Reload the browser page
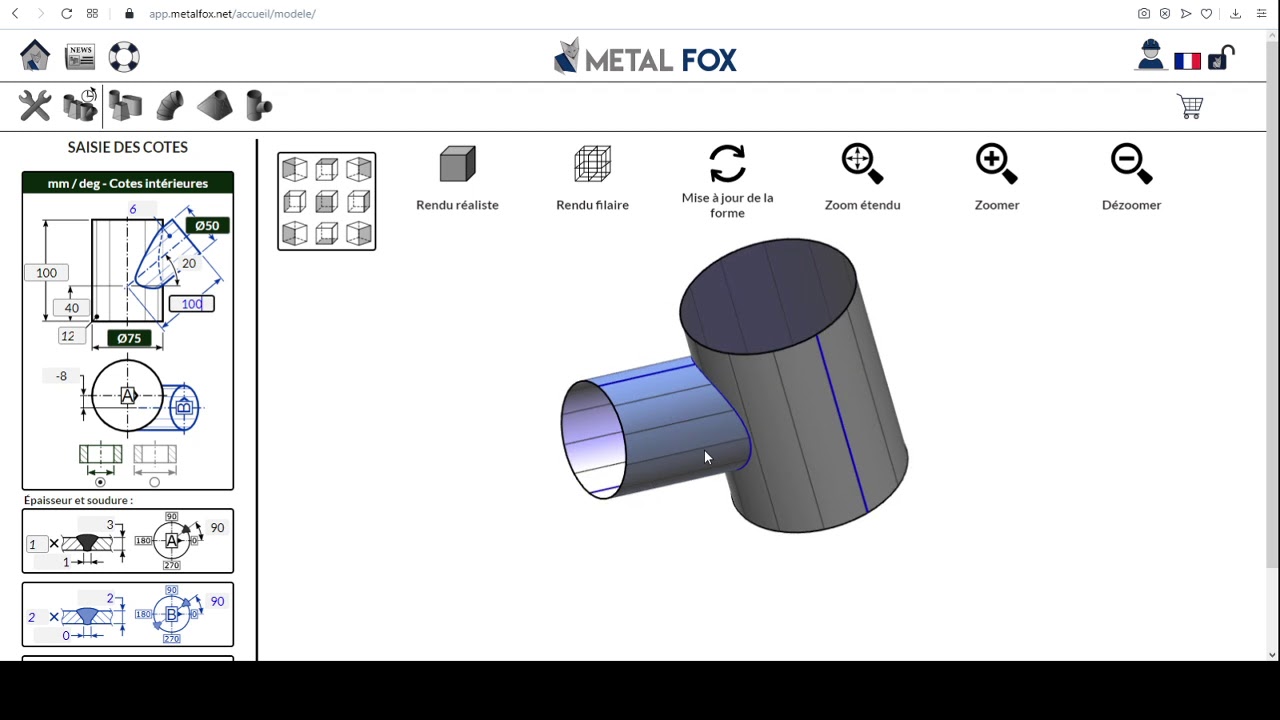This screenshot has height=720, width=1280. click(66, 14)
